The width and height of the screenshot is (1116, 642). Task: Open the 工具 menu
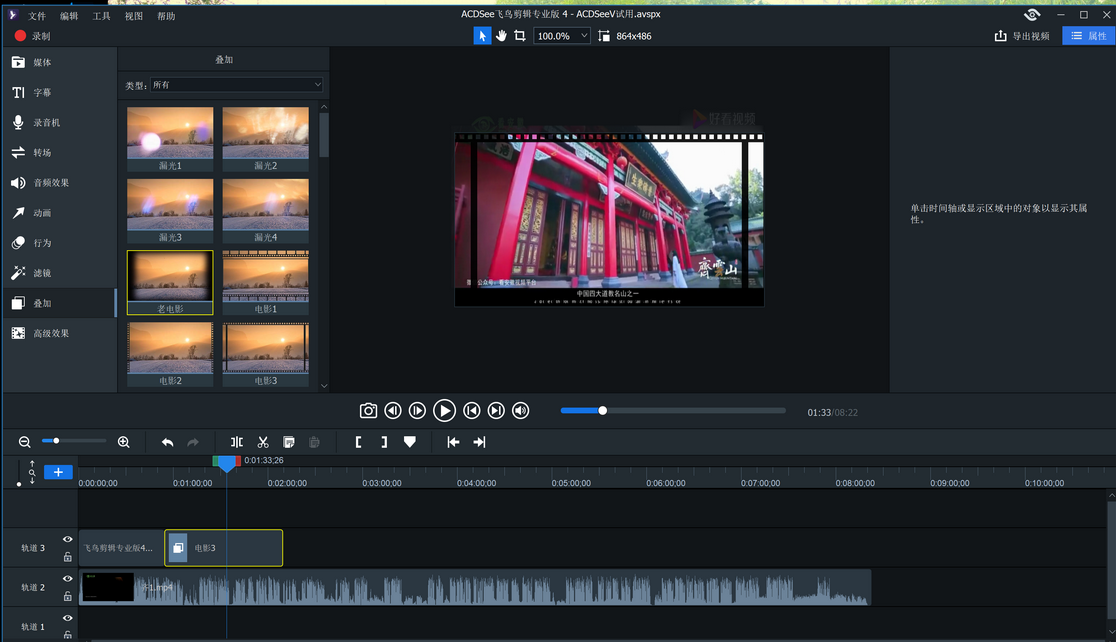pos(101,16)
